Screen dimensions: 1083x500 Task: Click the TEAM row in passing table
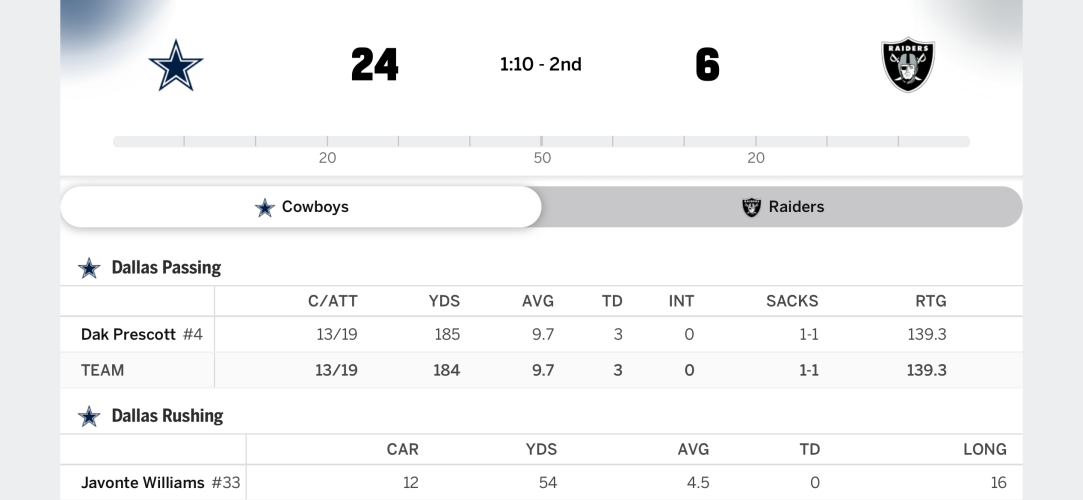[103, 370]
